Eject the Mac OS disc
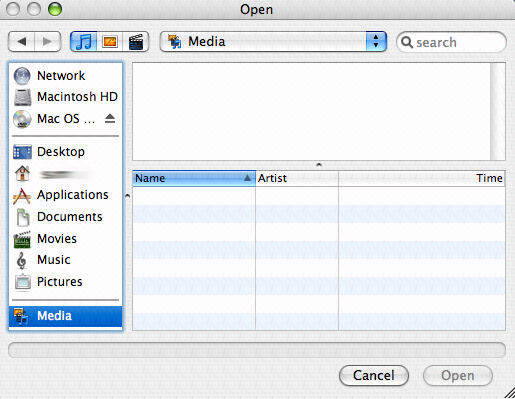This screenshot has height=399, width=515. coord(110,119)
